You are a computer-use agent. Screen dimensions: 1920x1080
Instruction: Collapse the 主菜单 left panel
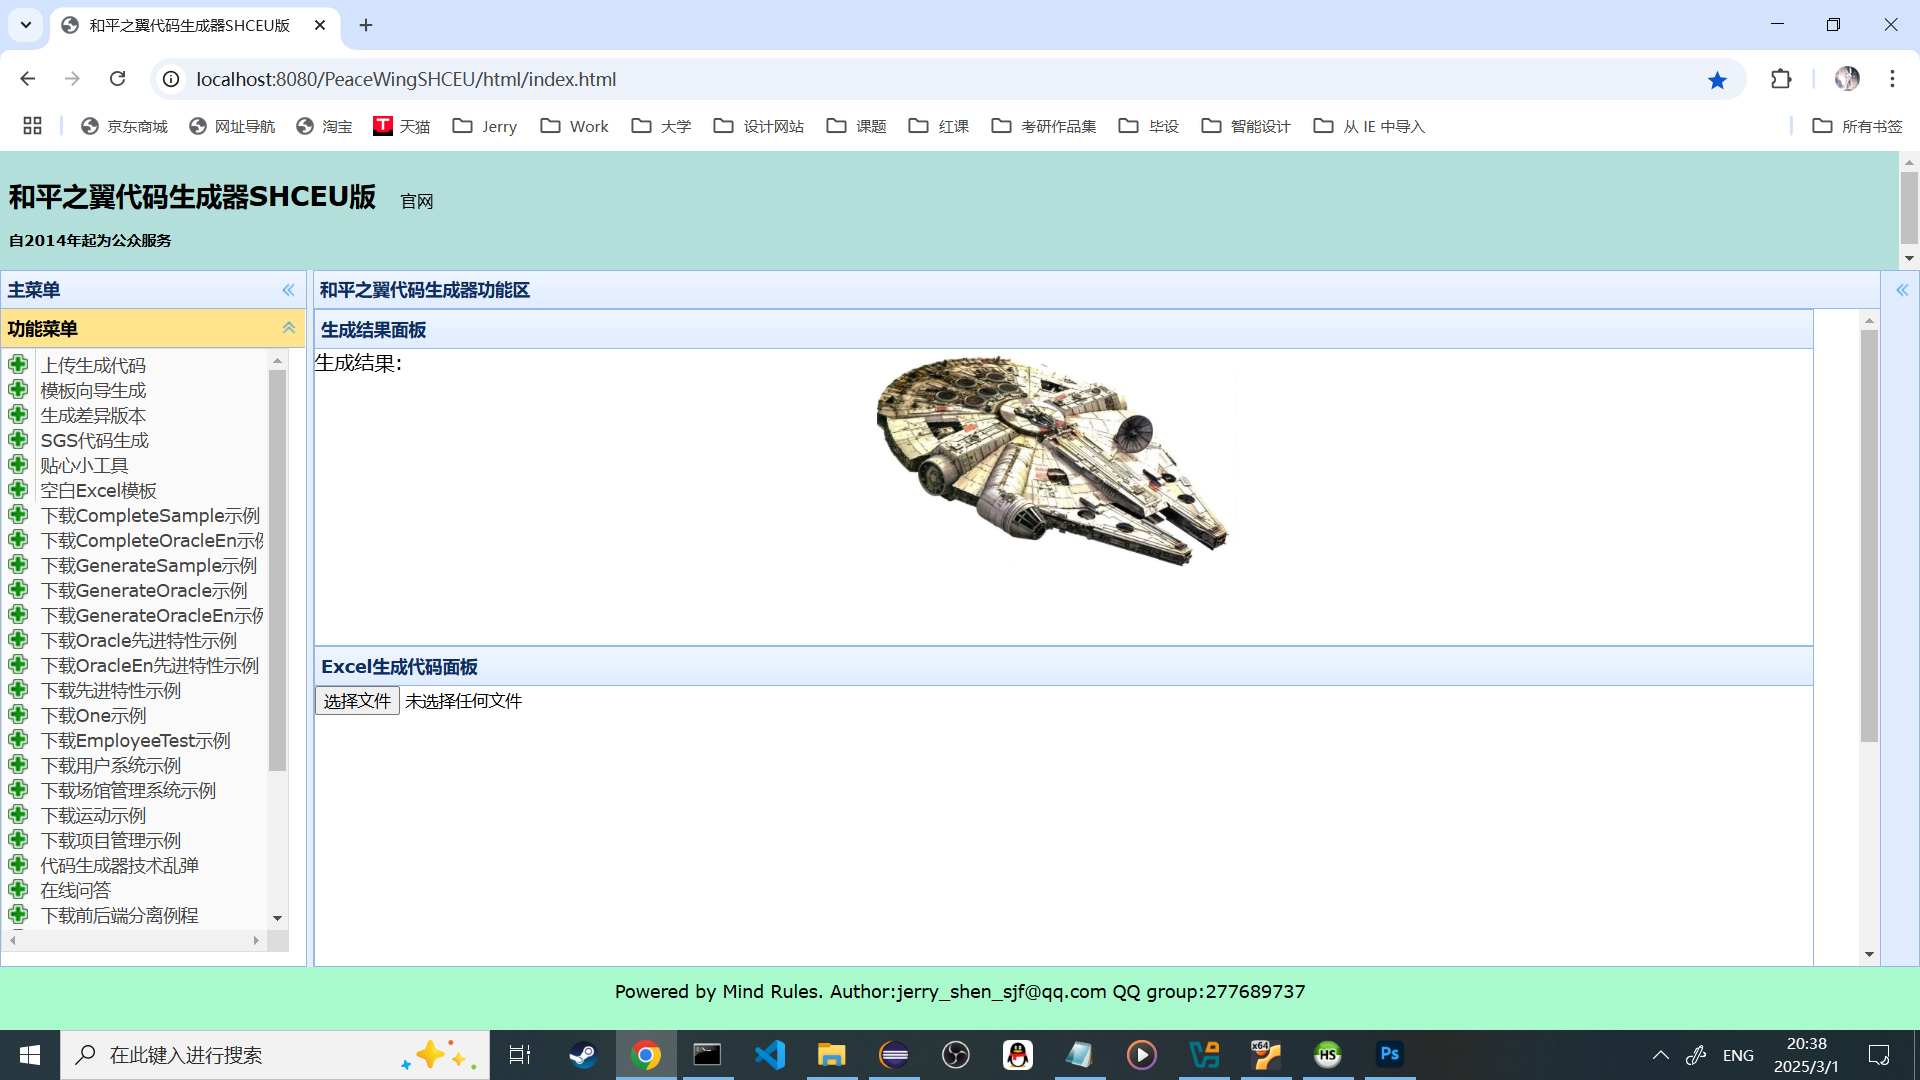coord(288,290)
